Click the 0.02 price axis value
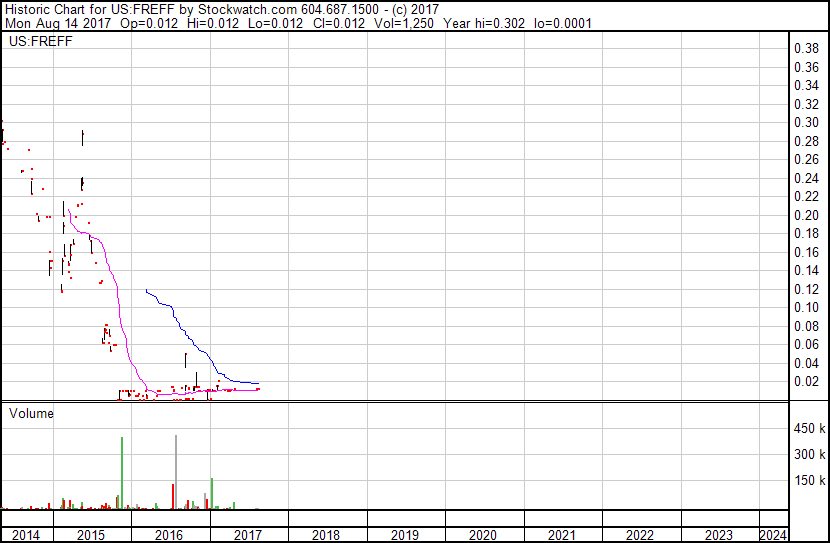Screen dimensions: 830x543 (x=806, y=382)
